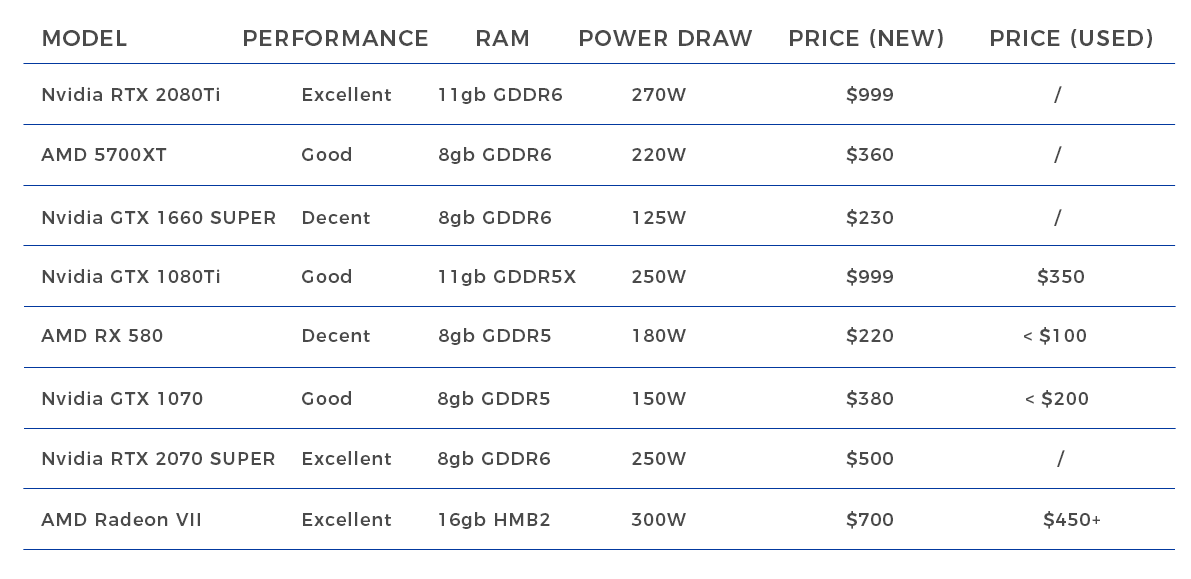
Task: Select the $350 used price value
Action: tap(1061, 277)
